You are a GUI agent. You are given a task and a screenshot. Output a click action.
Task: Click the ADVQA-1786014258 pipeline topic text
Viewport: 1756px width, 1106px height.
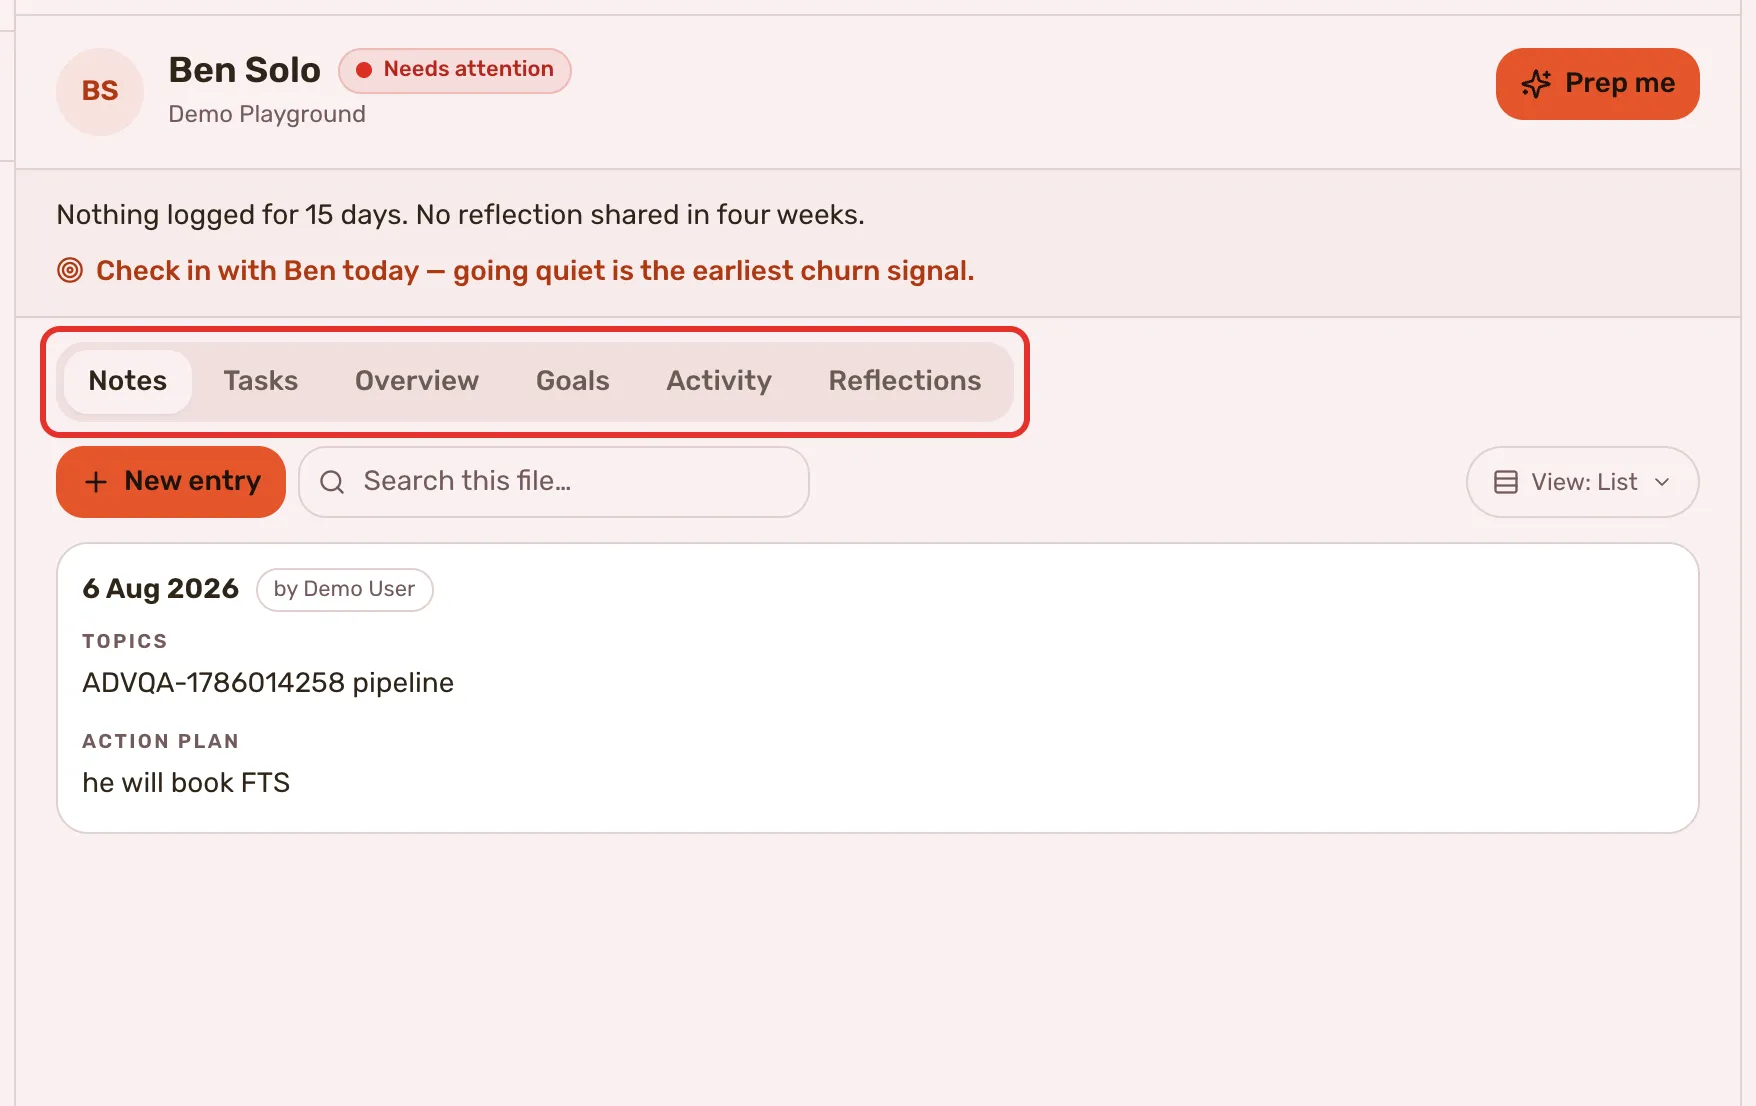[x=268, y=683]
